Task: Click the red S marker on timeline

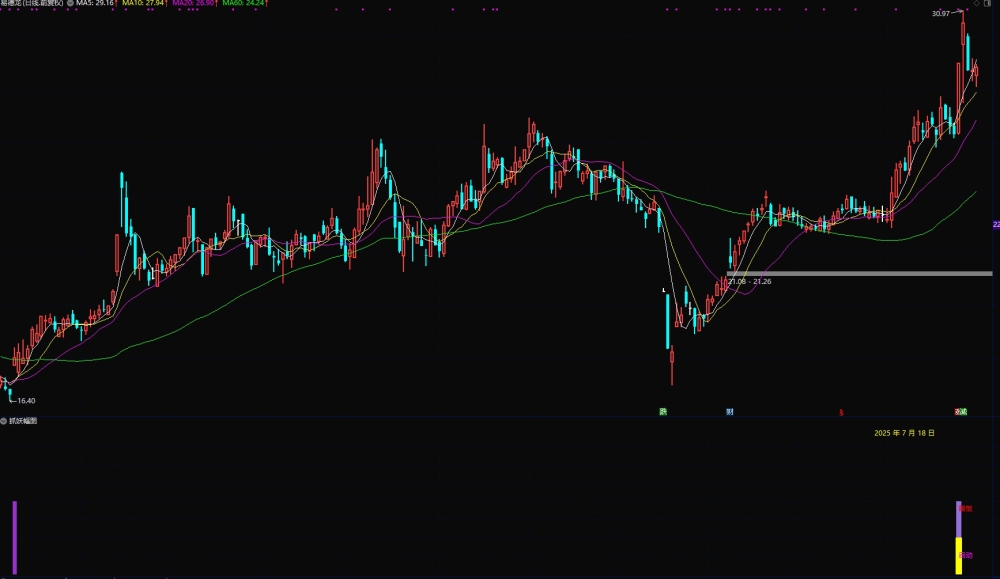Action: (x=841, y=413)
